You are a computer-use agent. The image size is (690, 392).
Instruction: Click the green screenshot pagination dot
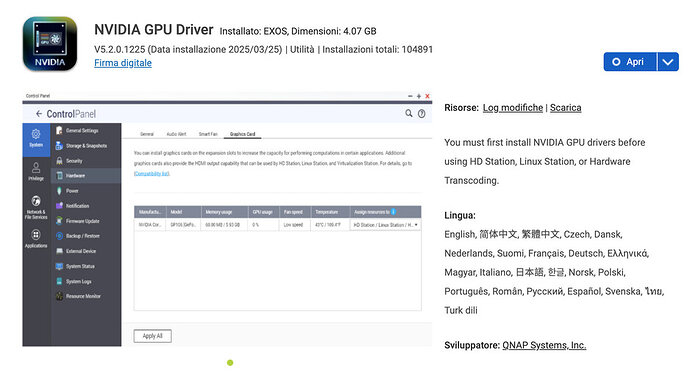(x=230, y=363)
